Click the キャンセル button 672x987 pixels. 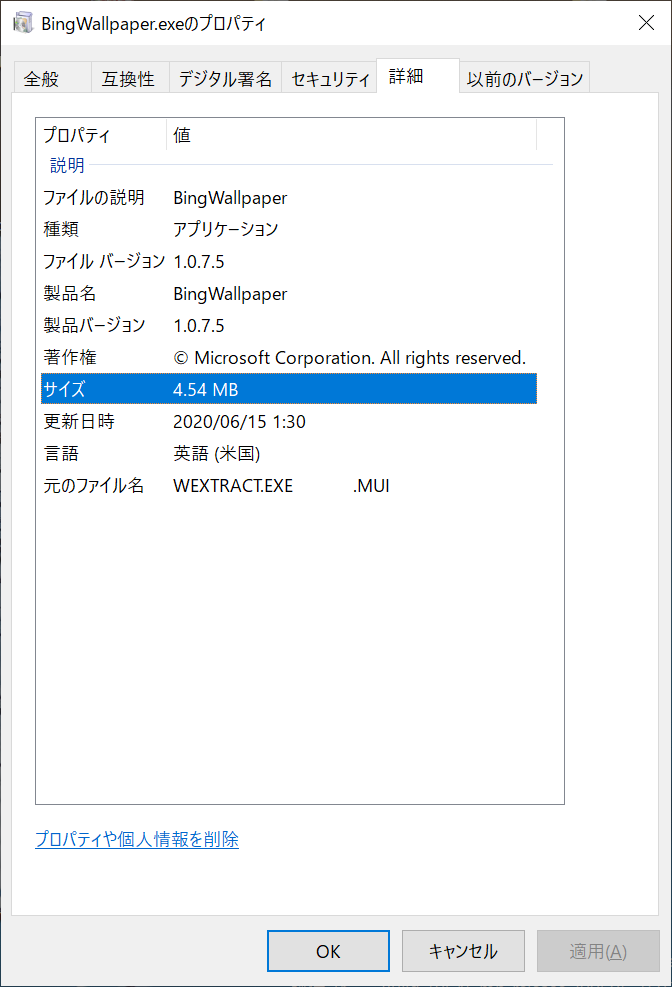(x=463, y=950)
